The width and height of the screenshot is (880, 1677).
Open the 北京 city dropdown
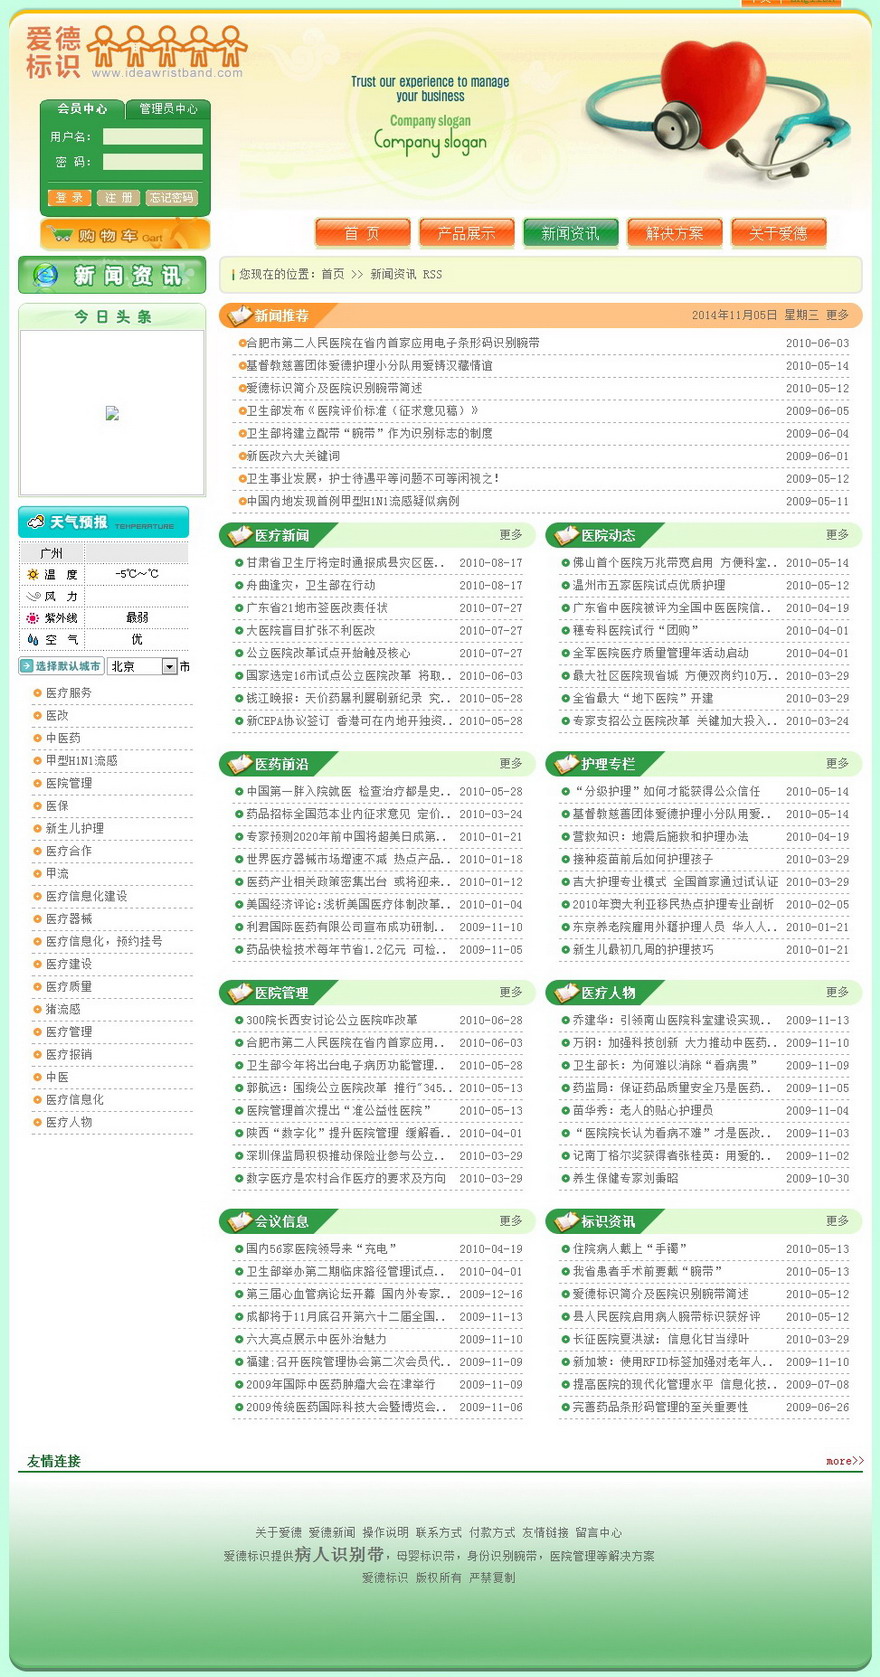[142, 666]
